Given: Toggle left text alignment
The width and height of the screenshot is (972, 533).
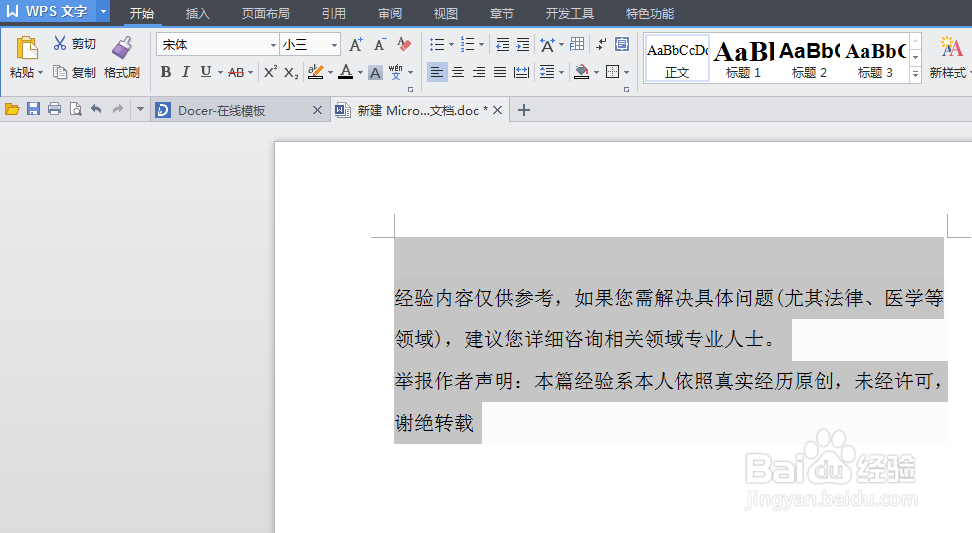Looking at the screenshot, I should click(437, 73).
